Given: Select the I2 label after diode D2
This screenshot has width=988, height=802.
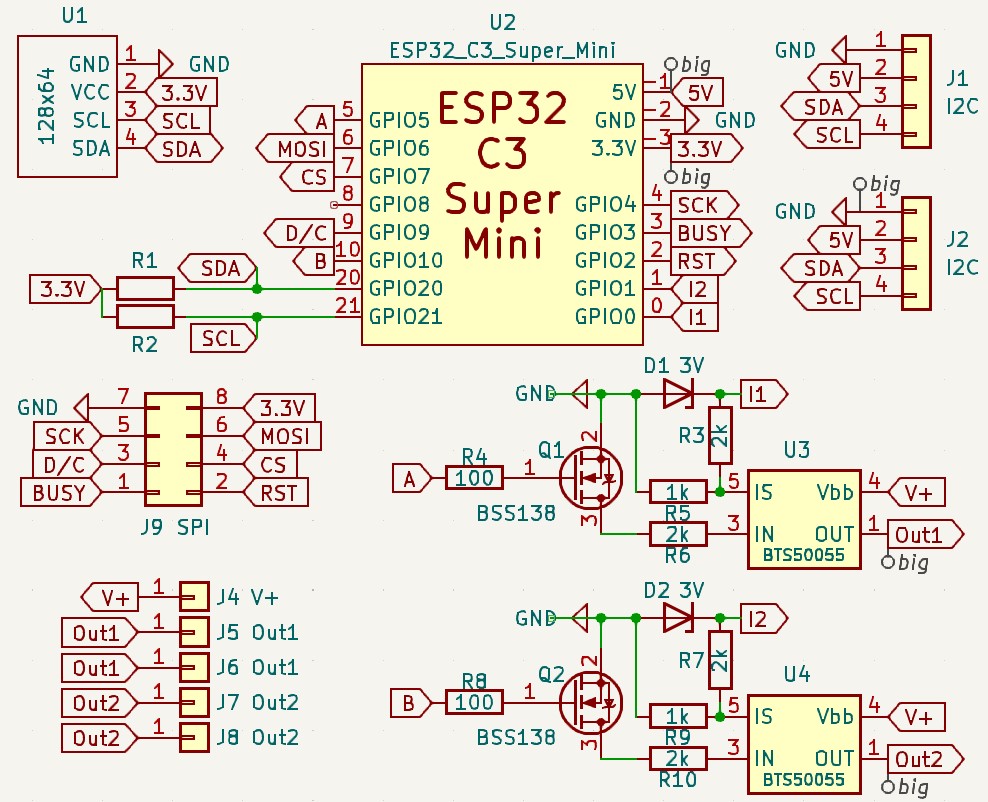Looking at the screenshot, I should pos(764,619).
